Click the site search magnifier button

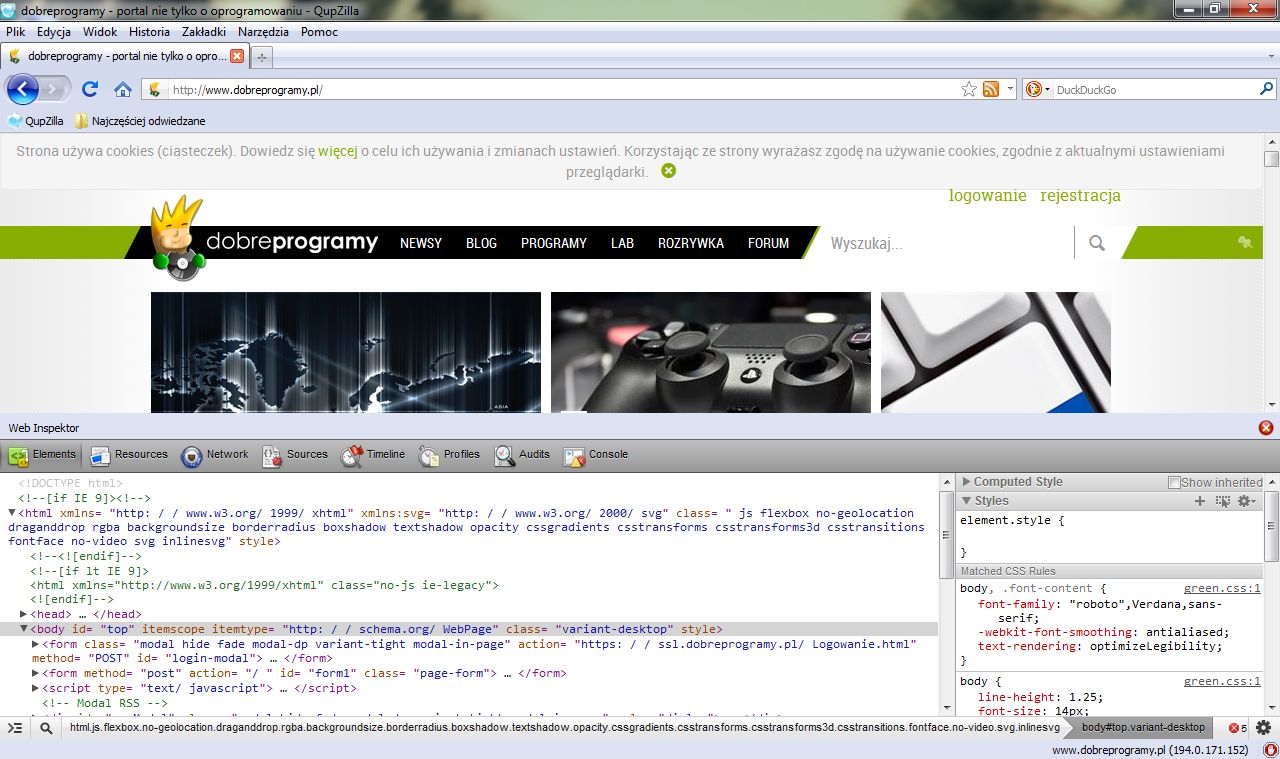pyautogui.click(x=1097, y=243)
